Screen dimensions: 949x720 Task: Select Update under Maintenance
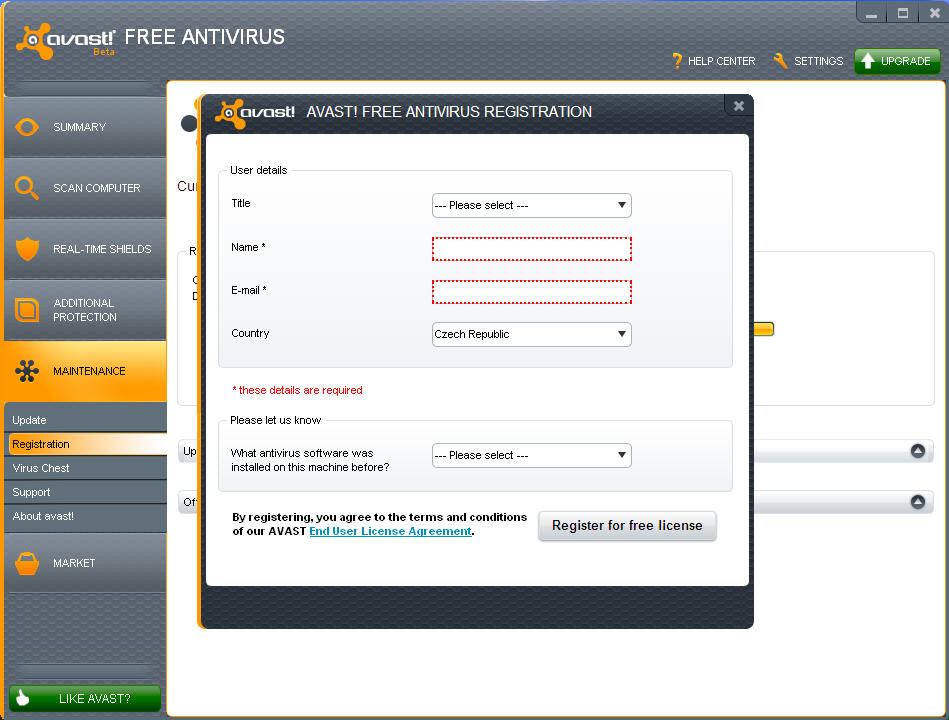click(x=85, y=420)
